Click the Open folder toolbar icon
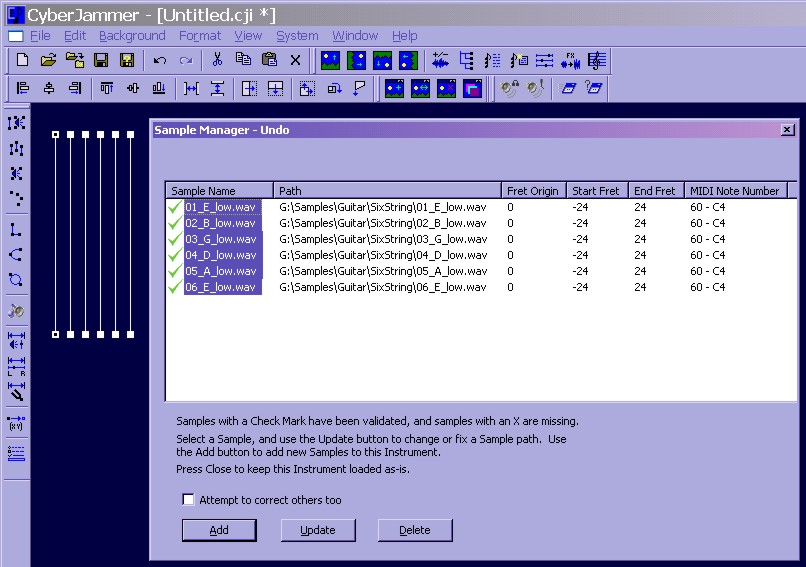806x567 pixels. coord(48,60)
